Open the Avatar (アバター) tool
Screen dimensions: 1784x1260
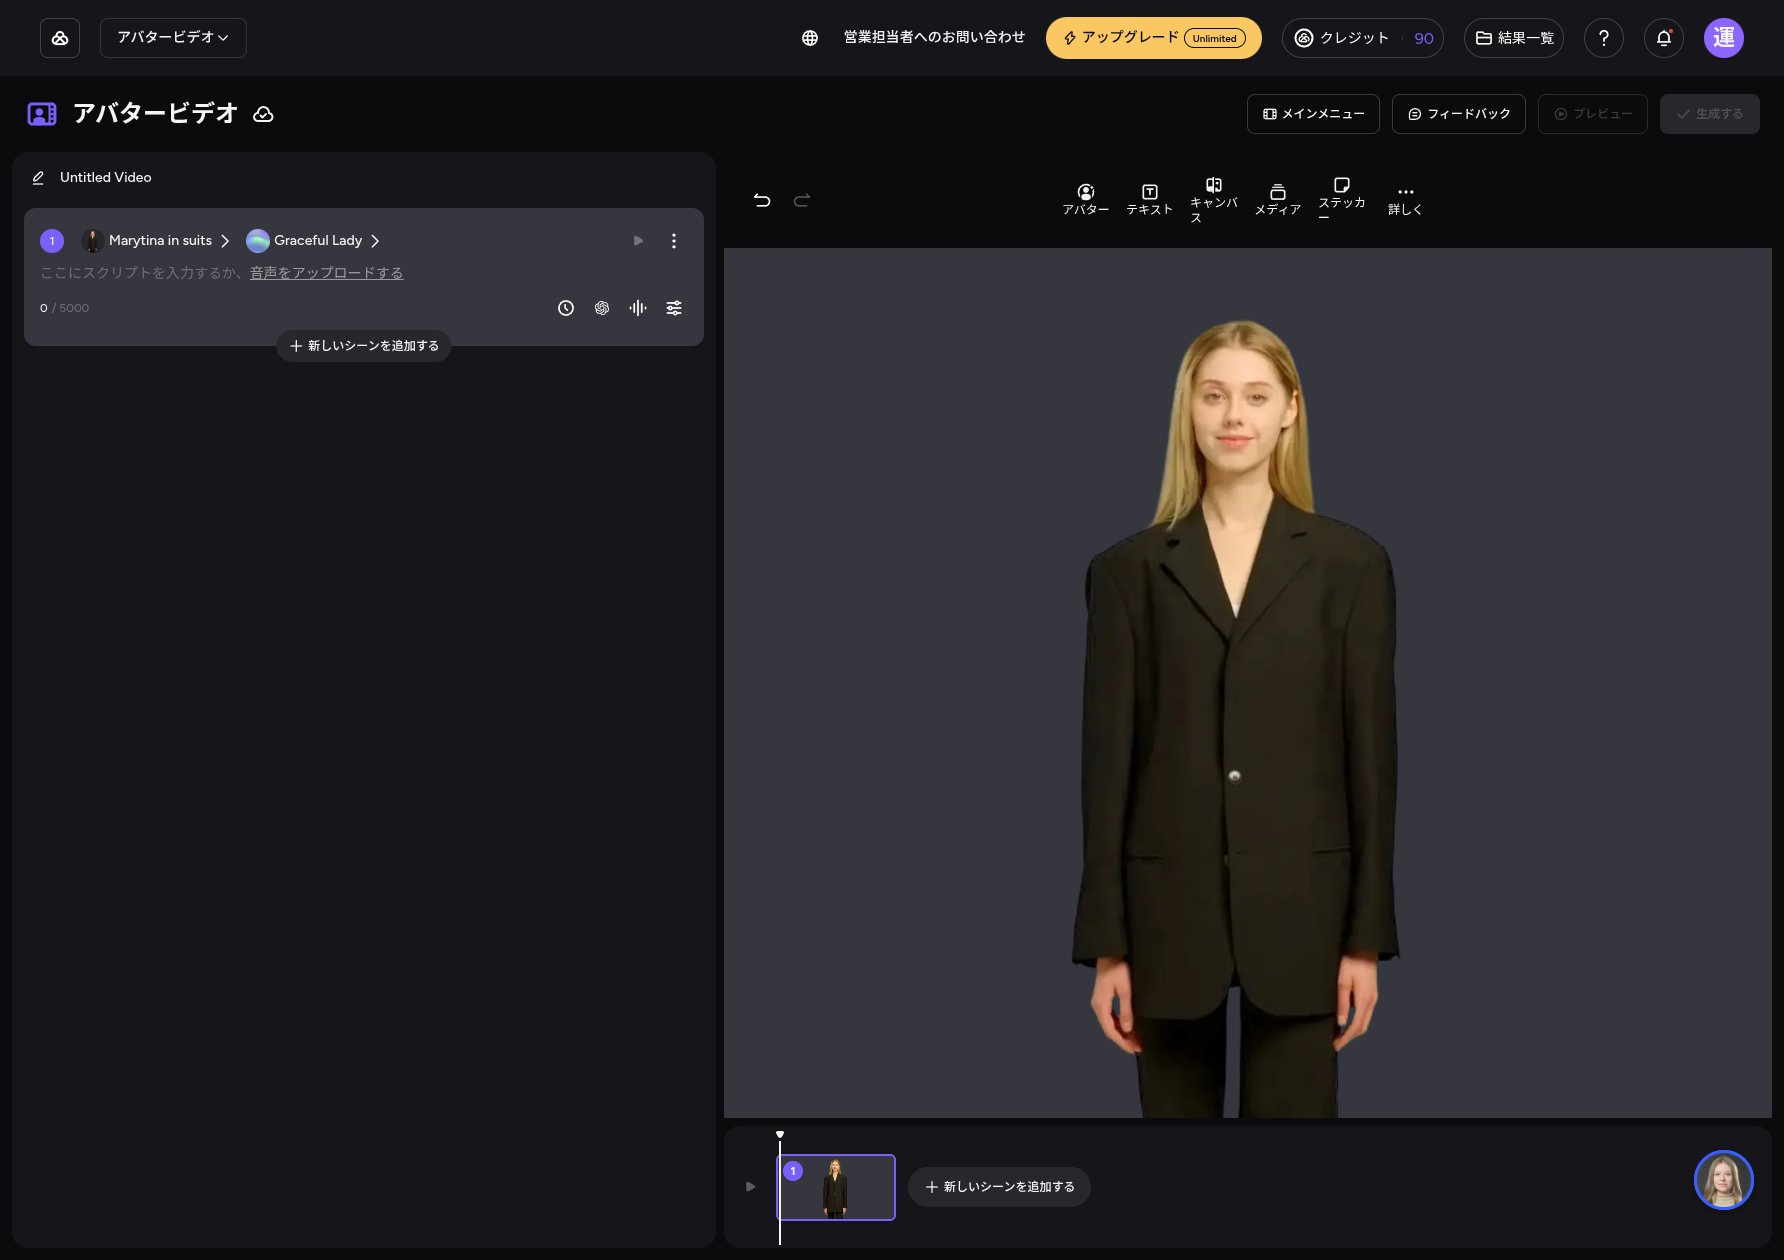1085,199
